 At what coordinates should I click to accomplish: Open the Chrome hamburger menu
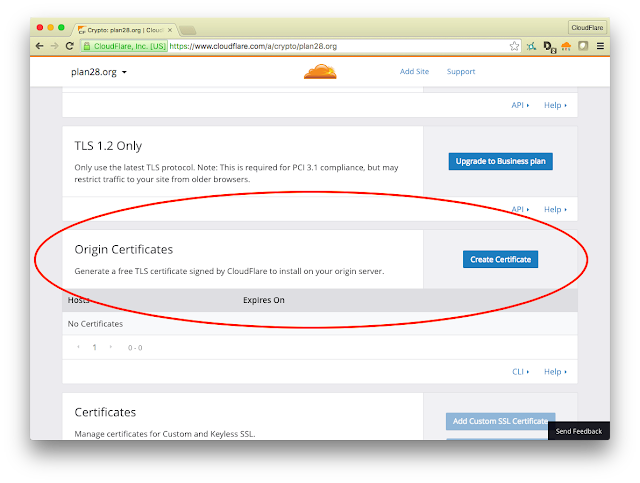(600, 46)
